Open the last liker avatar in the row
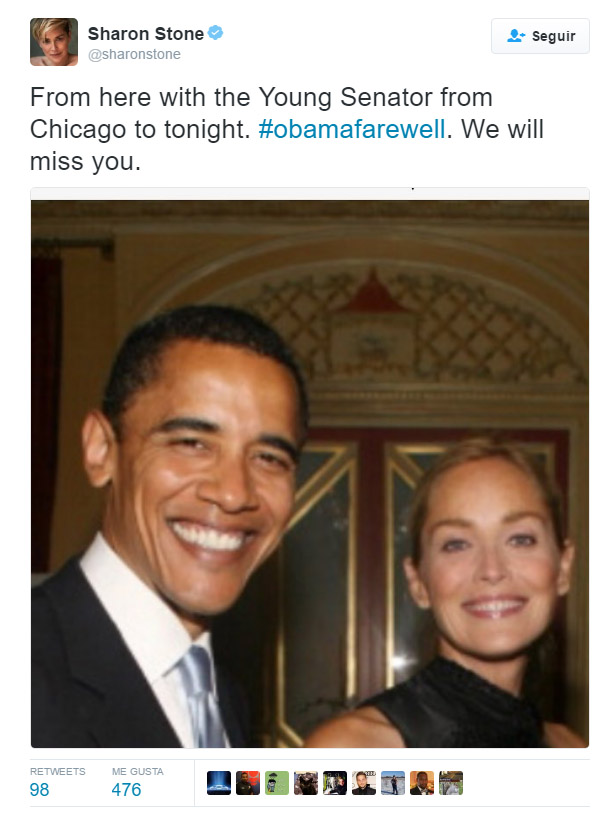This screenshot has height=822, width=611. point(451,783)
